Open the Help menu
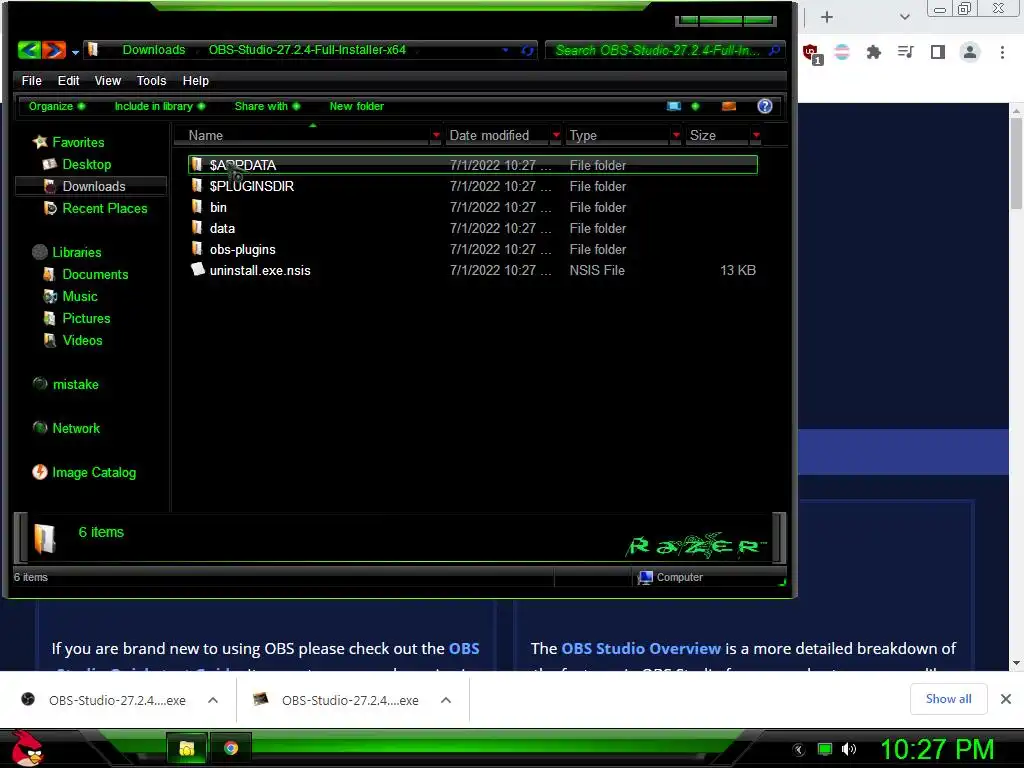 coord(196,80)
